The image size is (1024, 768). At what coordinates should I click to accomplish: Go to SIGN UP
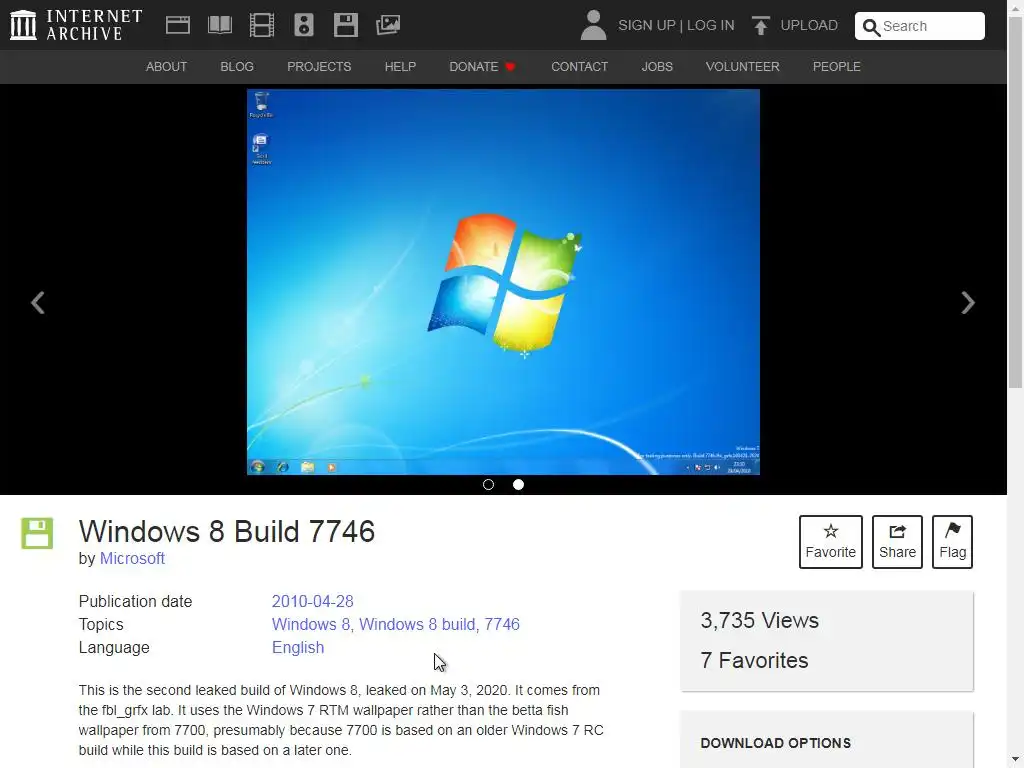coord(647,25)
